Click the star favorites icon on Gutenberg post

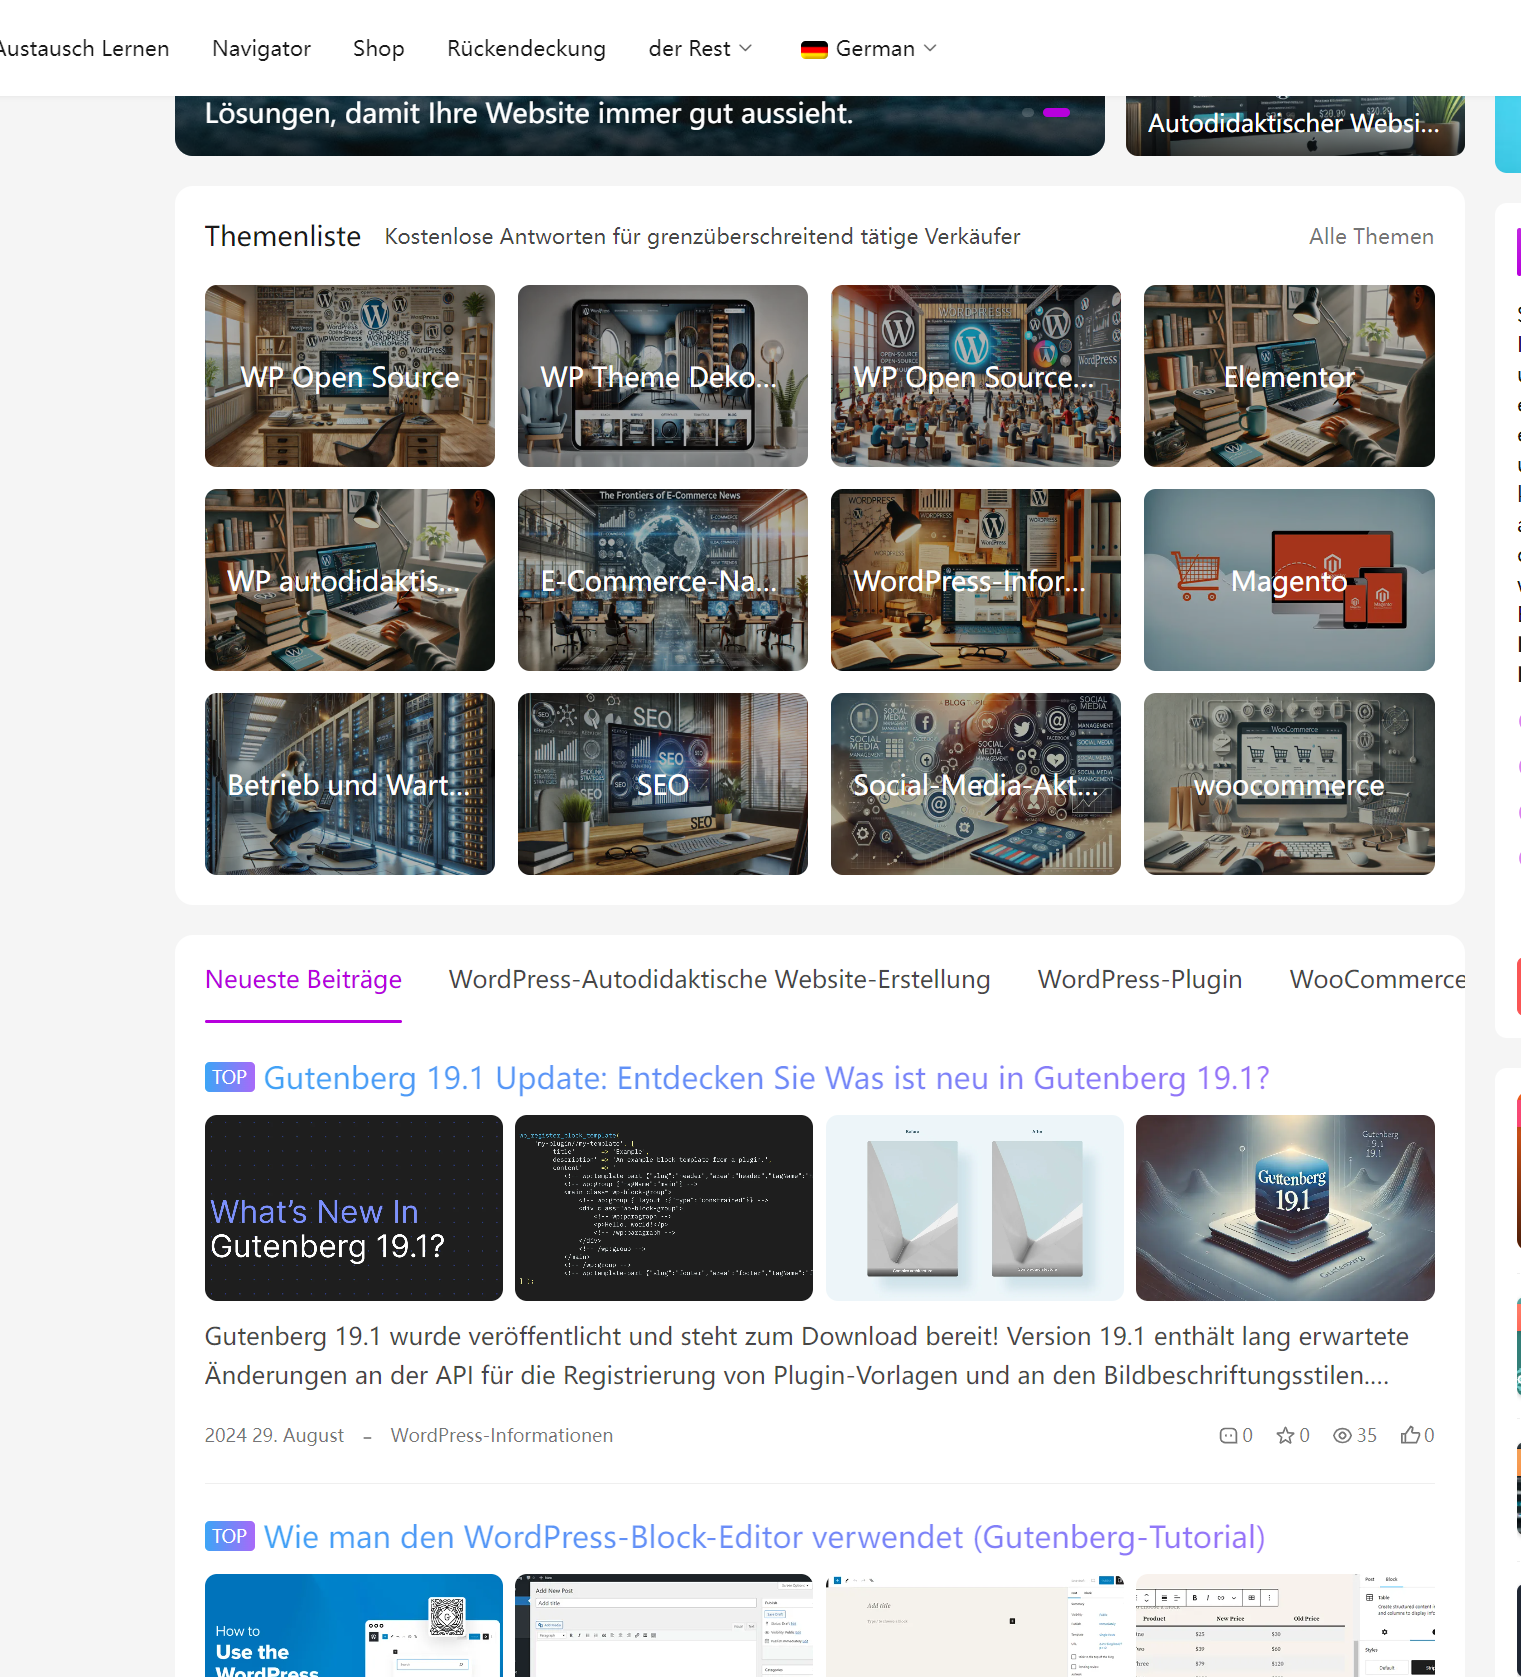click(x=1285, y=1436)
